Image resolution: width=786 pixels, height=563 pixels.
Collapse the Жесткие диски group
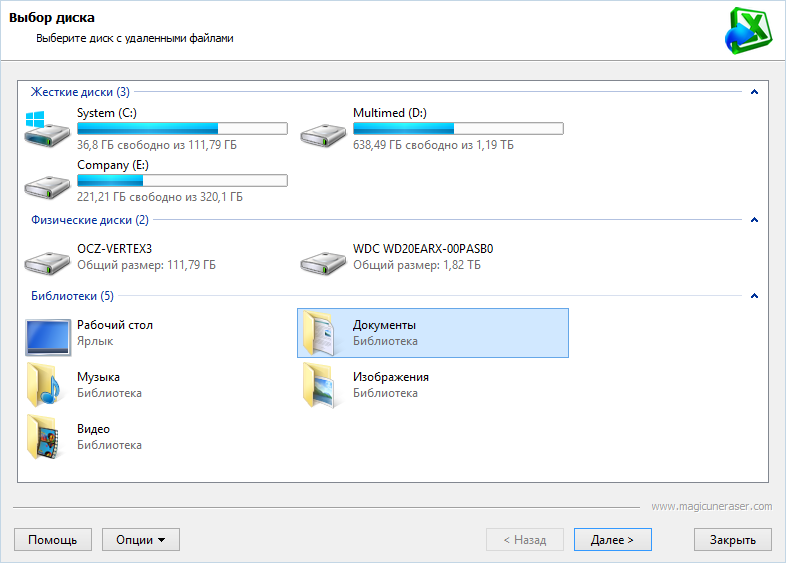tap(754, 92)
